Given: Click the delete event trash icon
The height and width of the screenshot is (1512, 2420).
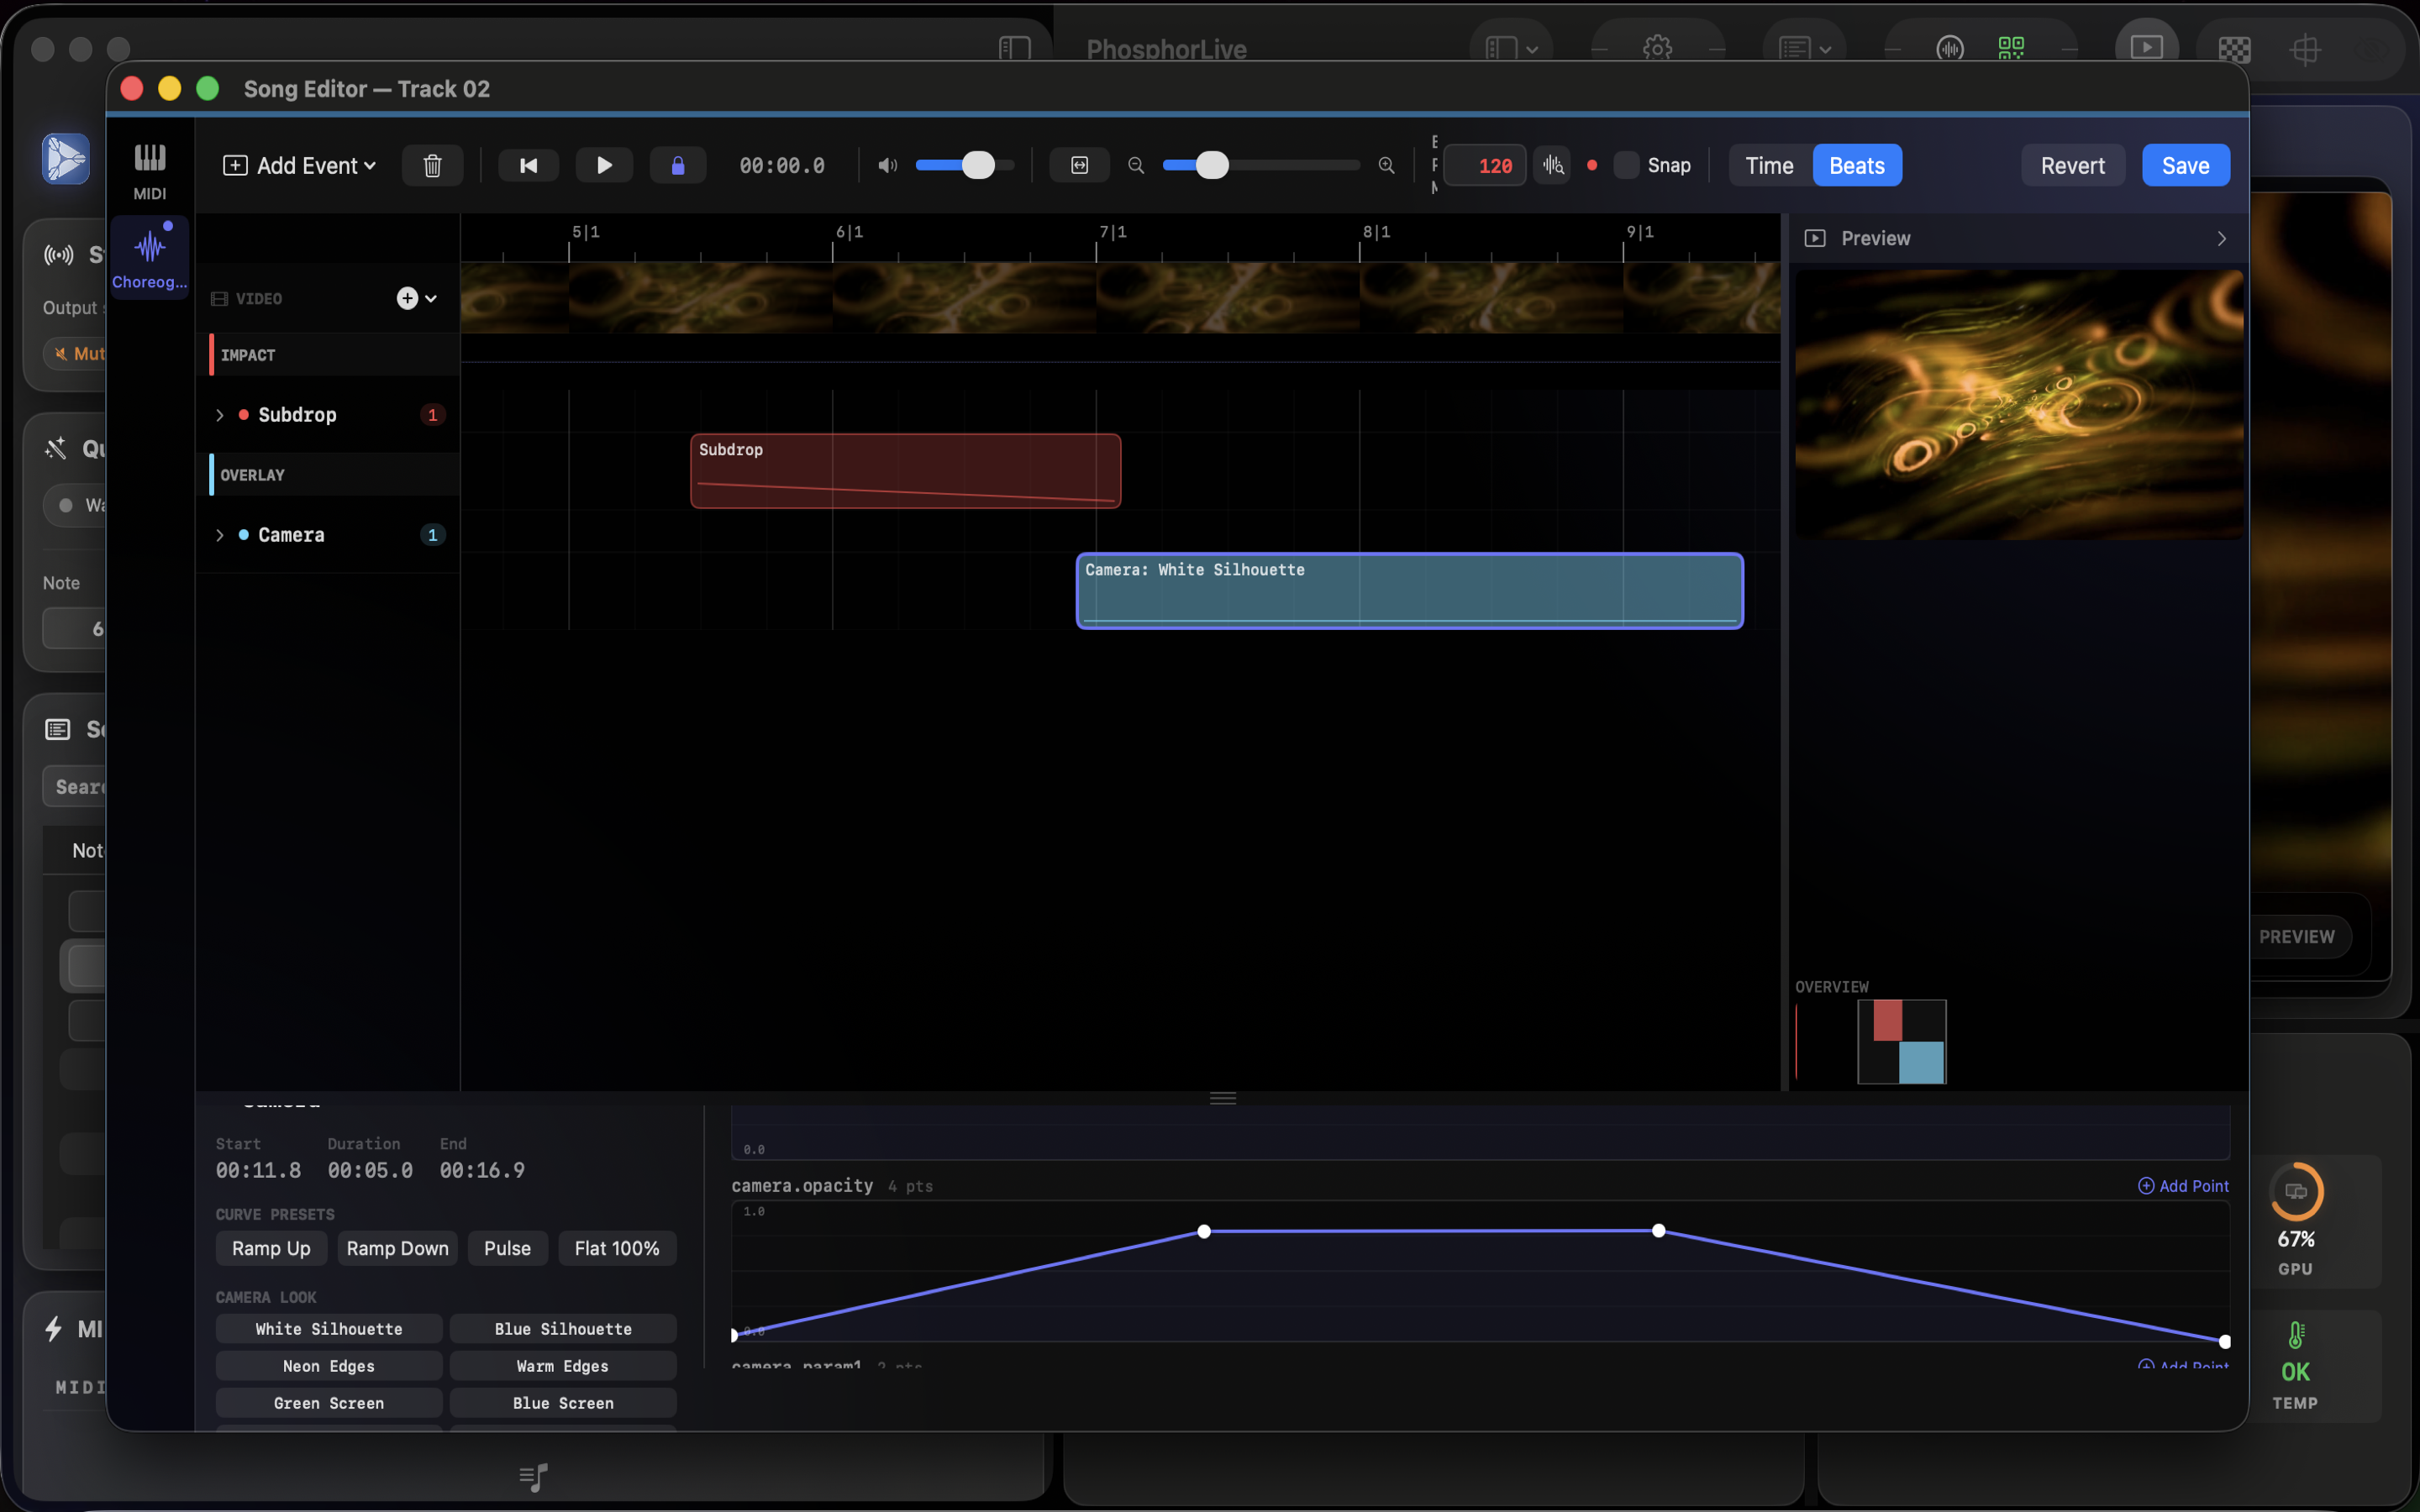Looking at the screenshot, I should (x=432, y=165).
